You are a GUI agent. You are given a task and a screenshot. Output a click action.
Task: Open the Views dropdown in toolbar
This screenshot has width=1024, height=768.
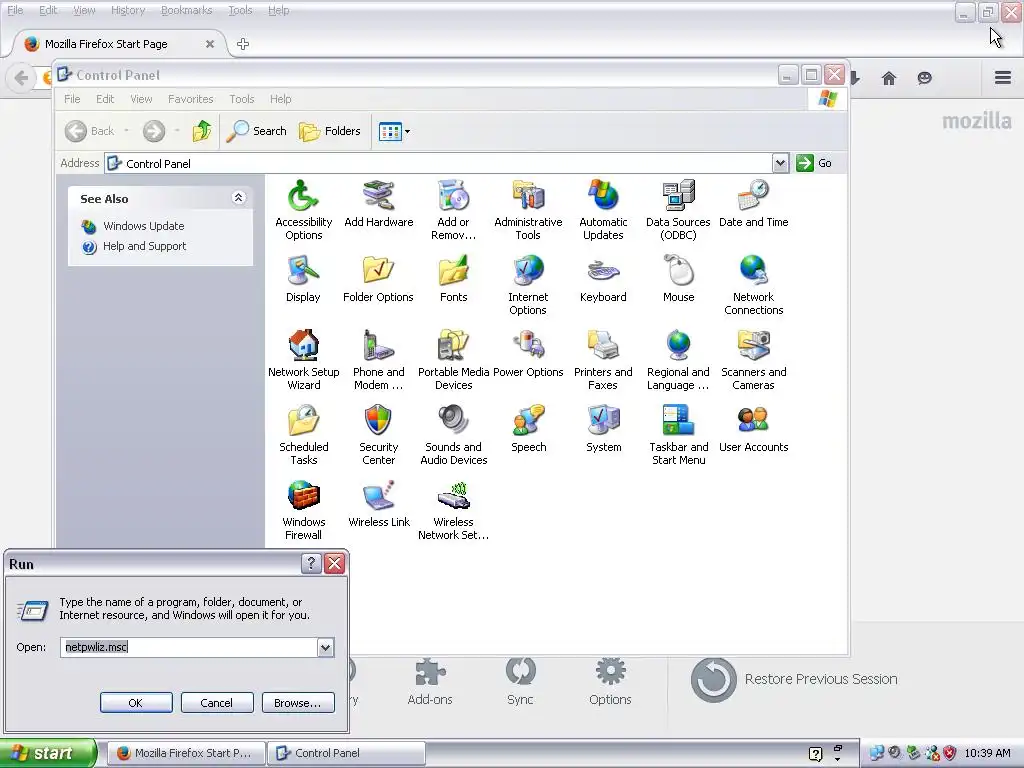pyautogui.click(x=394, y=131)
